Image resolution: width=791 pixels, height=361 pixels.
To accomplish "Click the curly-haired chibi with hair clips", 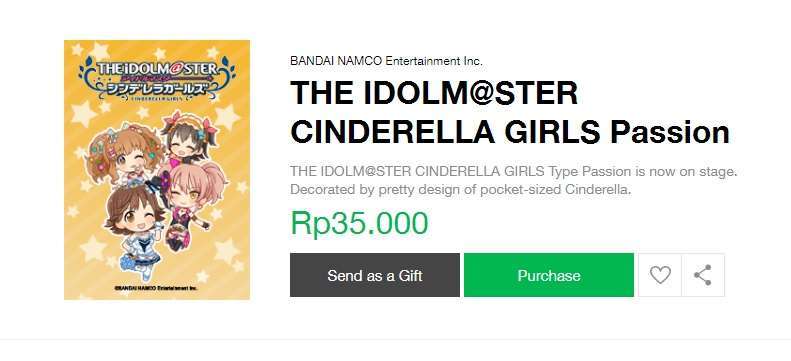I will pyautogui.click(x=124, y=154).
